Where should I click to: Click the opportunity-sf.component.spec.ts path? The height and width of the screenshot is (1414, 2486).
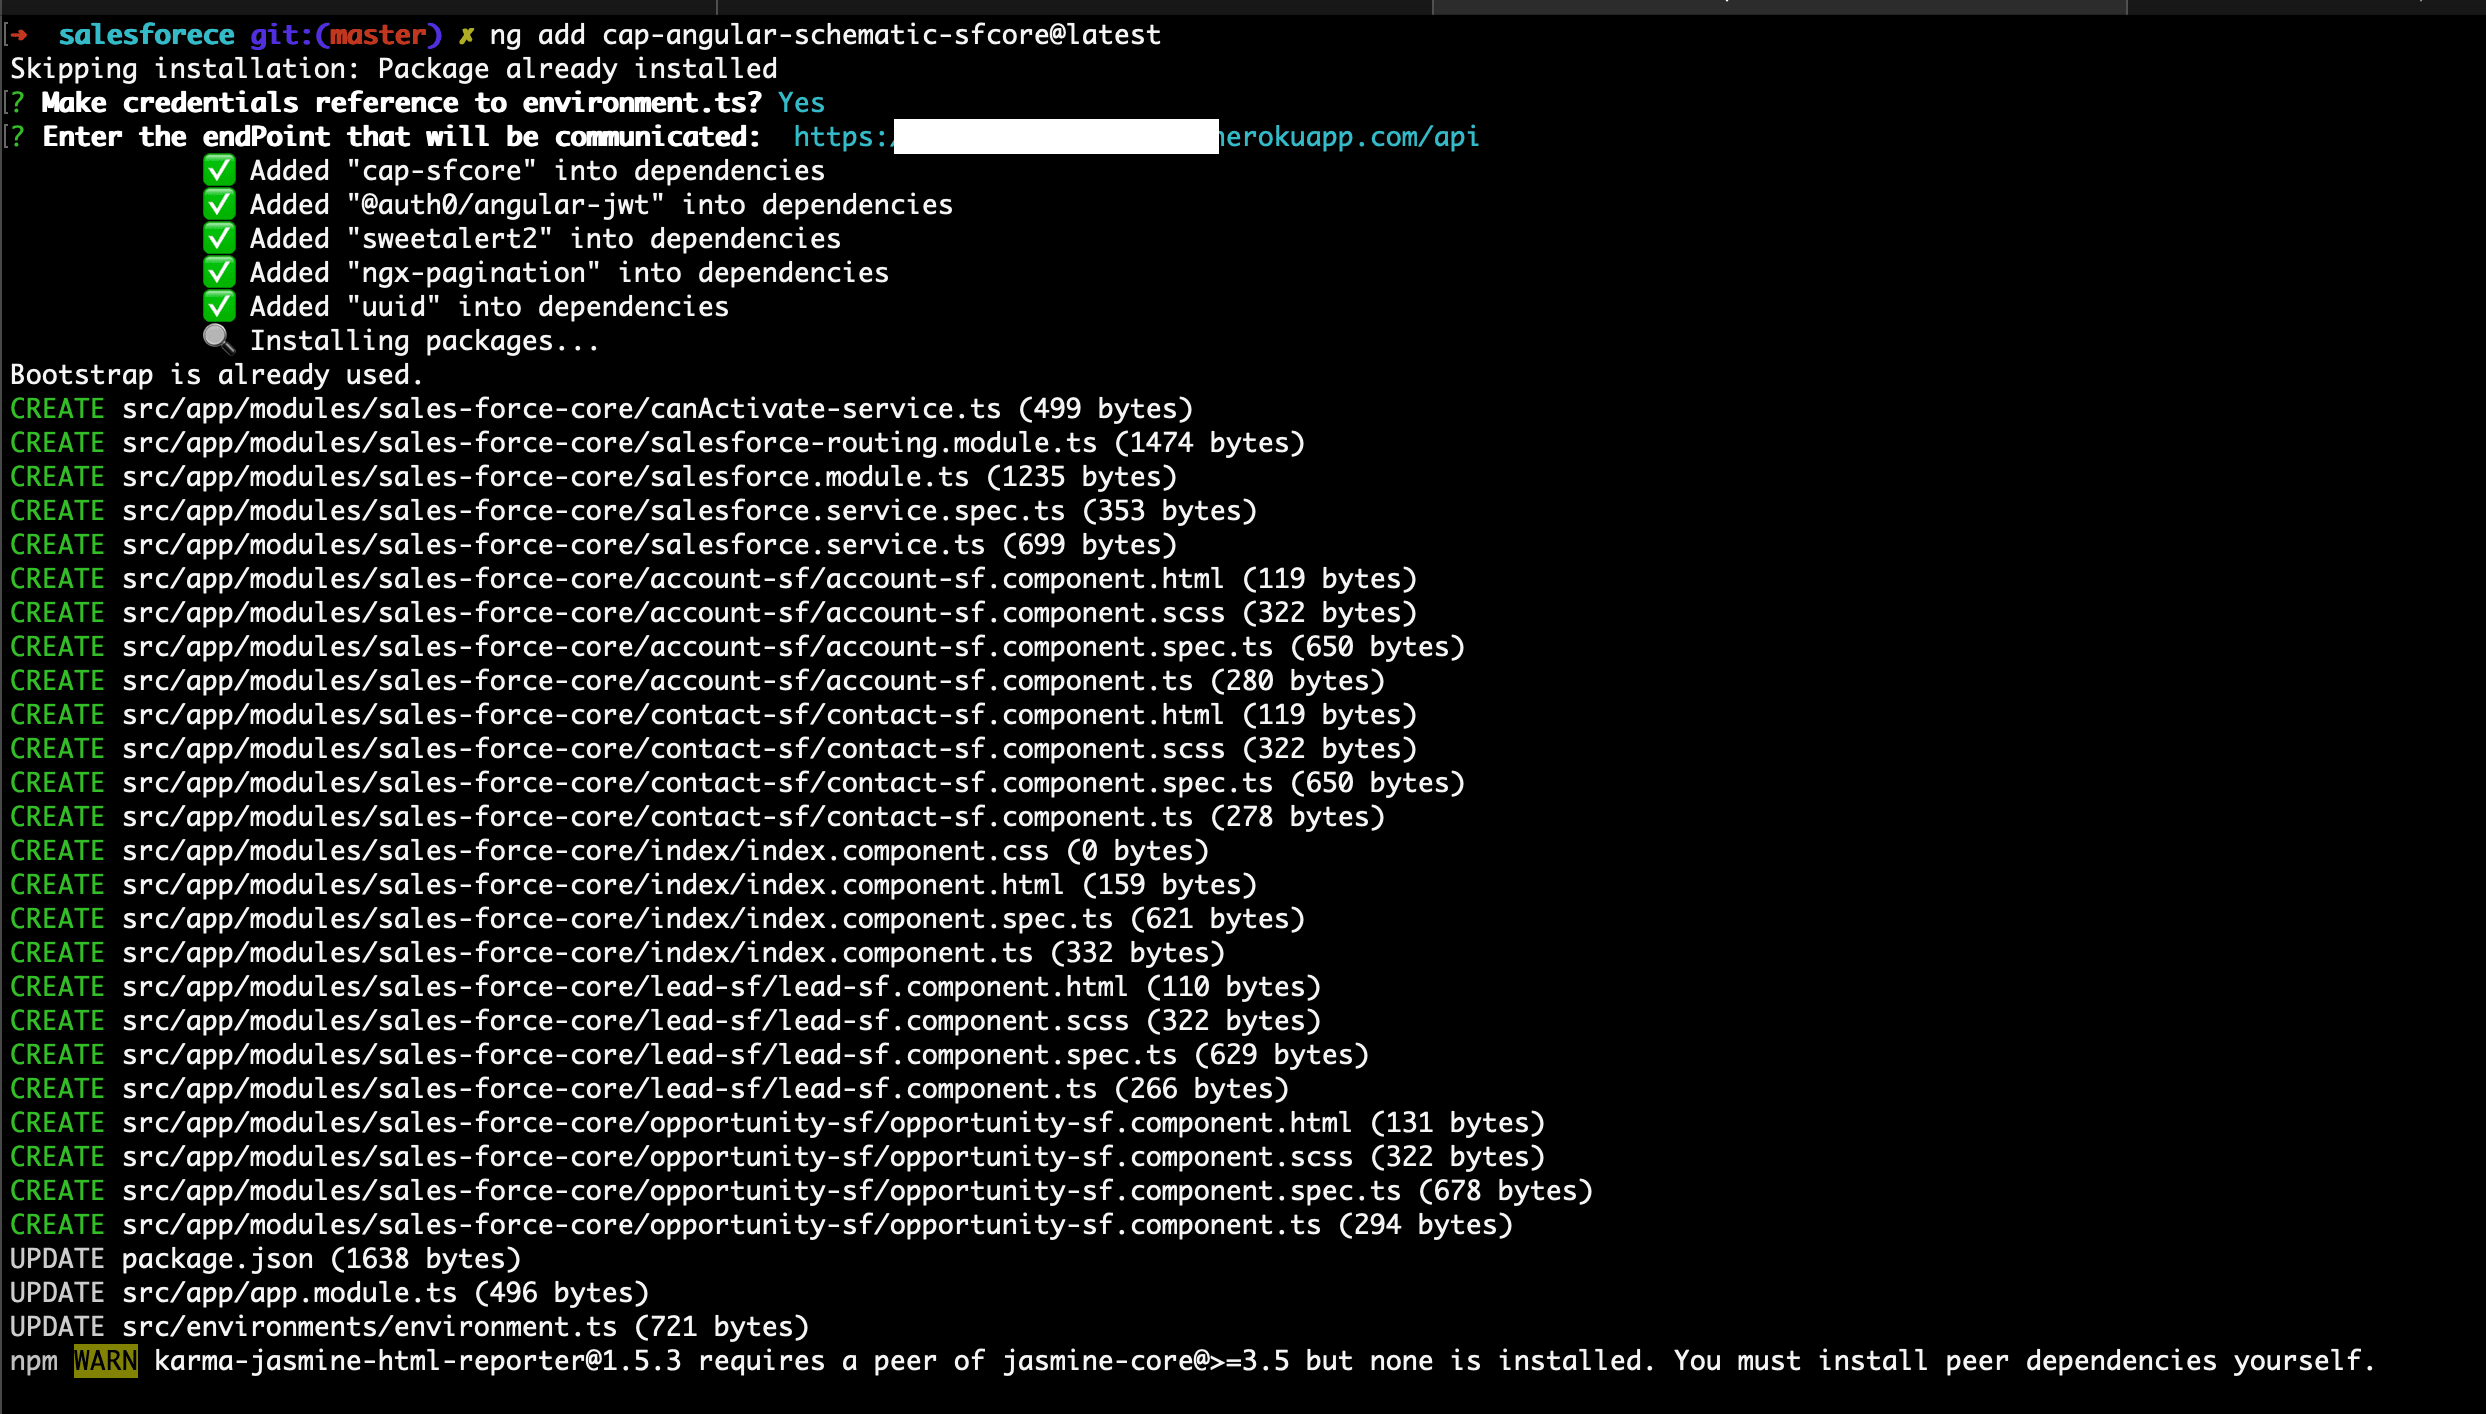[x=760, y=1191]
